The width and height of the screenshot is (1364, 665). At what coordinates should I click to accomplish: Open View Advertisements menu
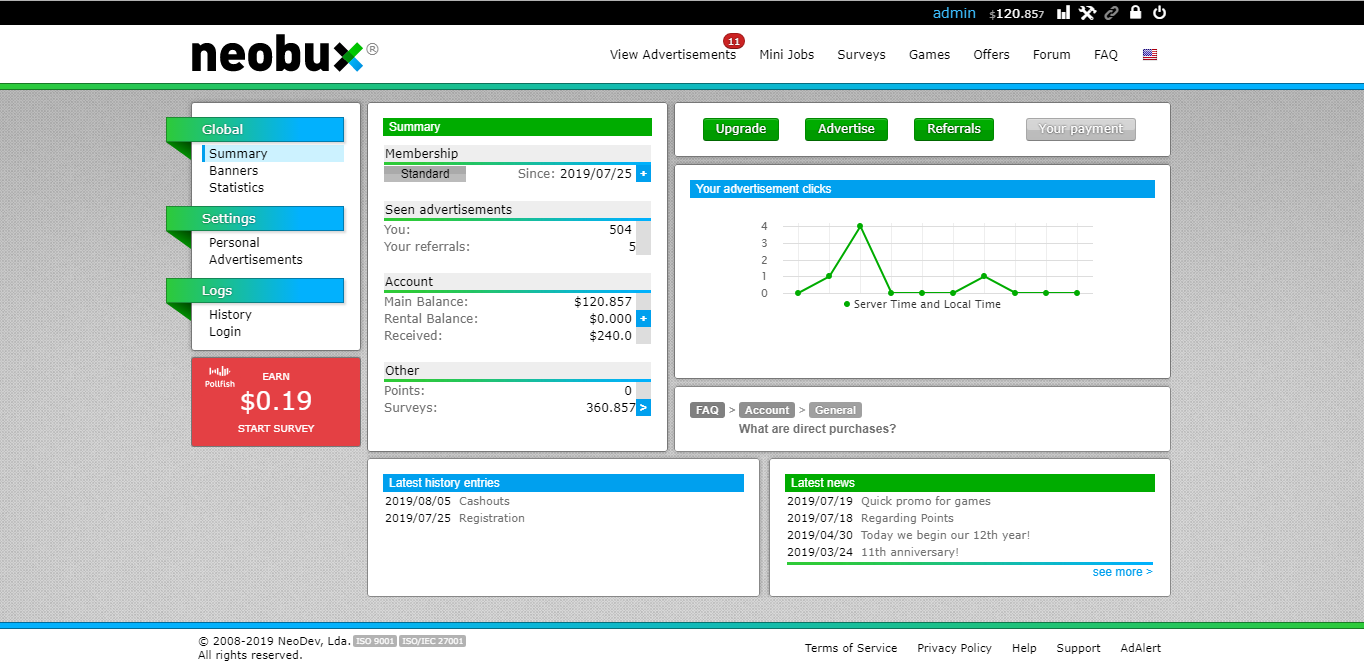673,55
